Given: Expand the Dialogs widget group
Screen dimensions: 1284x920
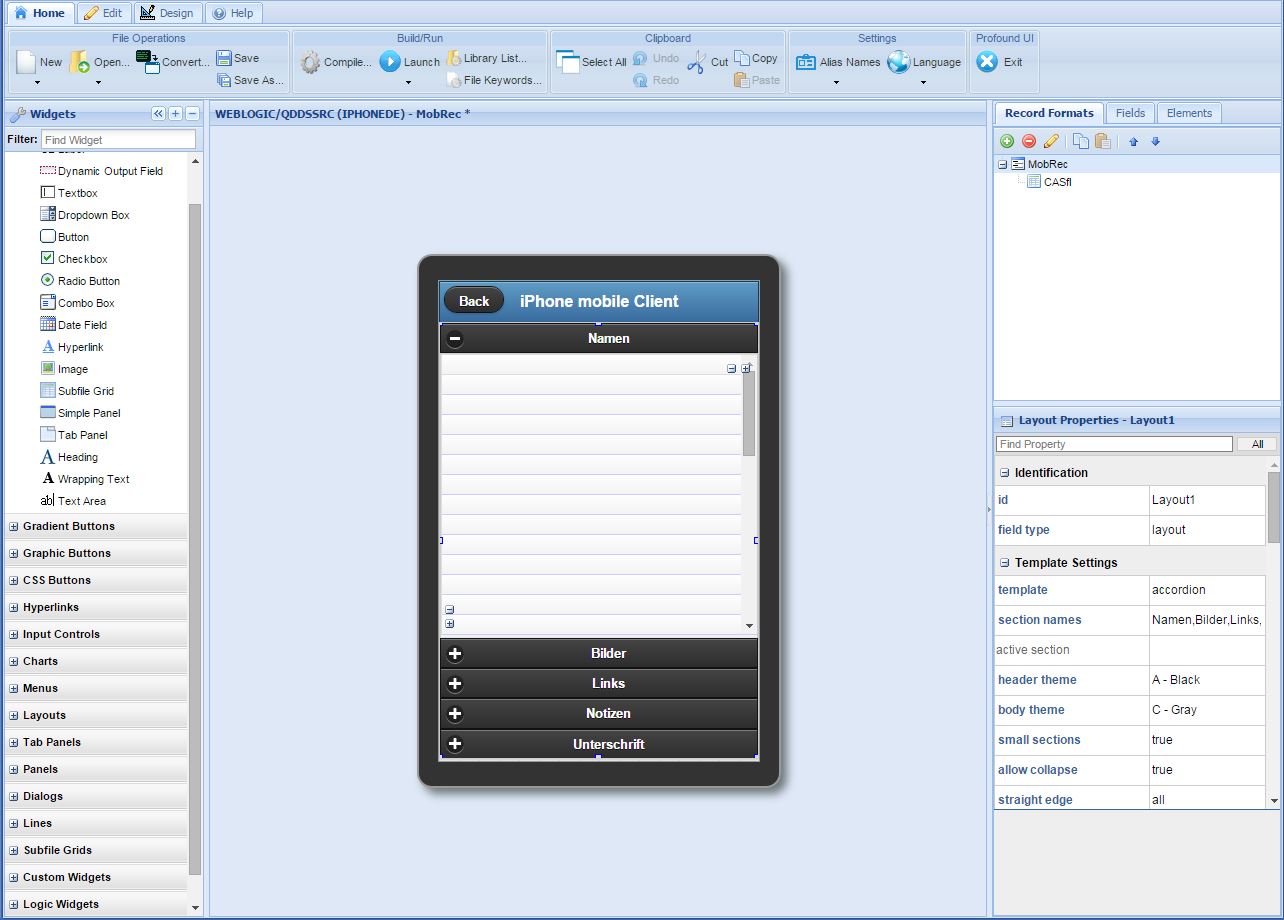Looking at the screenshot, I should [x=14, y=796].
